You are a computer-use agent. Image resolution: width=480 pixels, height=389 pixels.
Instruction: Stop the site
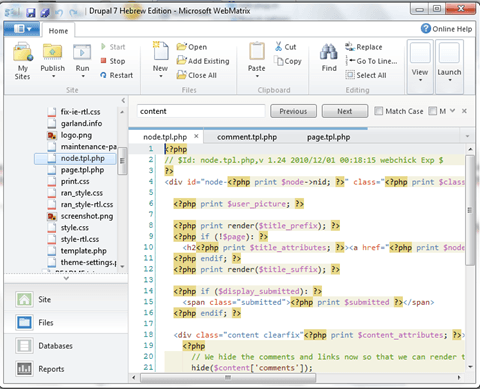pyautogui.click(x=113, y=61)
